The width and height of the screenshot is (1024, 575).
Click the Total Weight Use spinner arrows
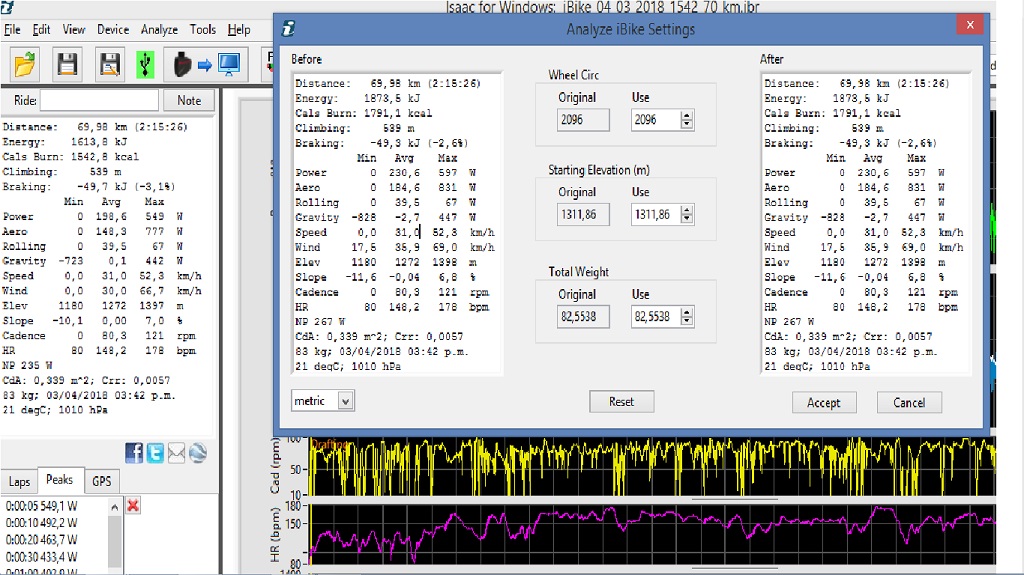(686, 317)
